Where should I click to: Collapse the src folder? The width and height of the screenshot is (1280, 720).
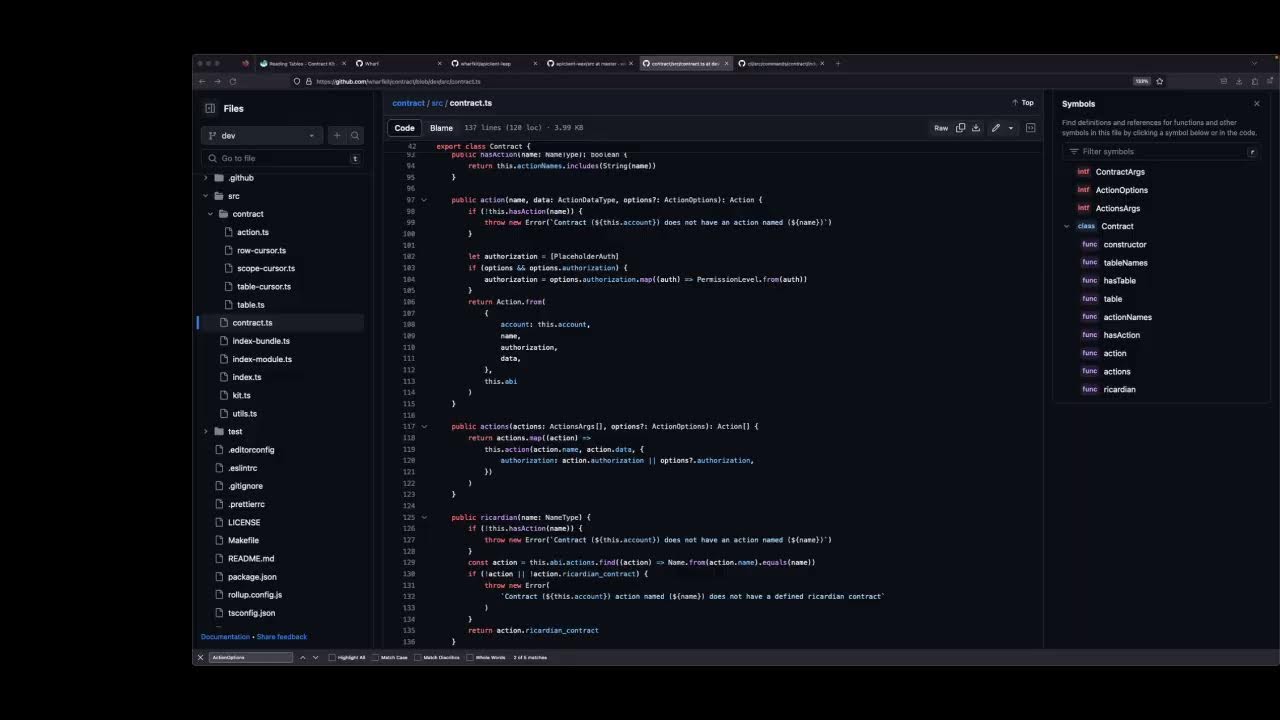coord(206,196)
